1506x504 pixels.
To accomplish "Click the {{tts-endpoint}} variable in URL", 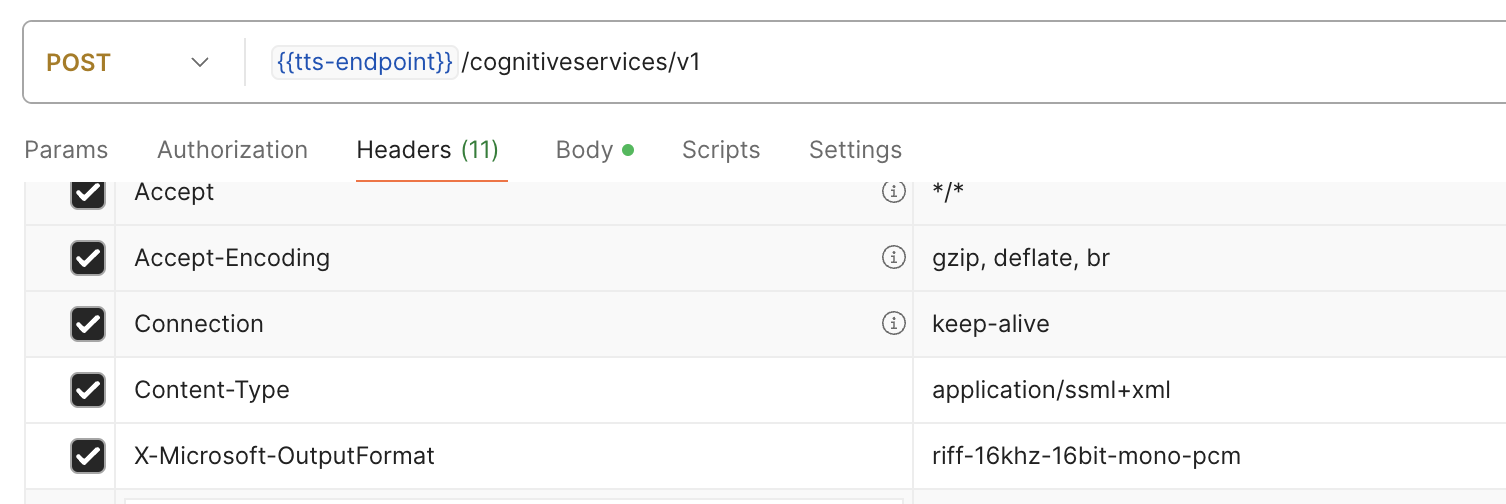I will (x=364, y=62).
